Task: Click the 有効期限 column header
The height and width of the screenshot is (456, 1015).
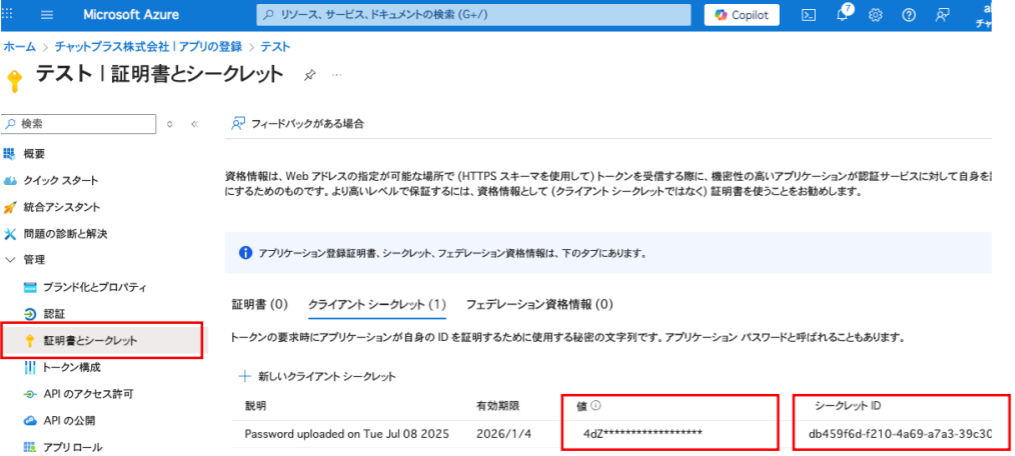Action: (x=497, y=406)
